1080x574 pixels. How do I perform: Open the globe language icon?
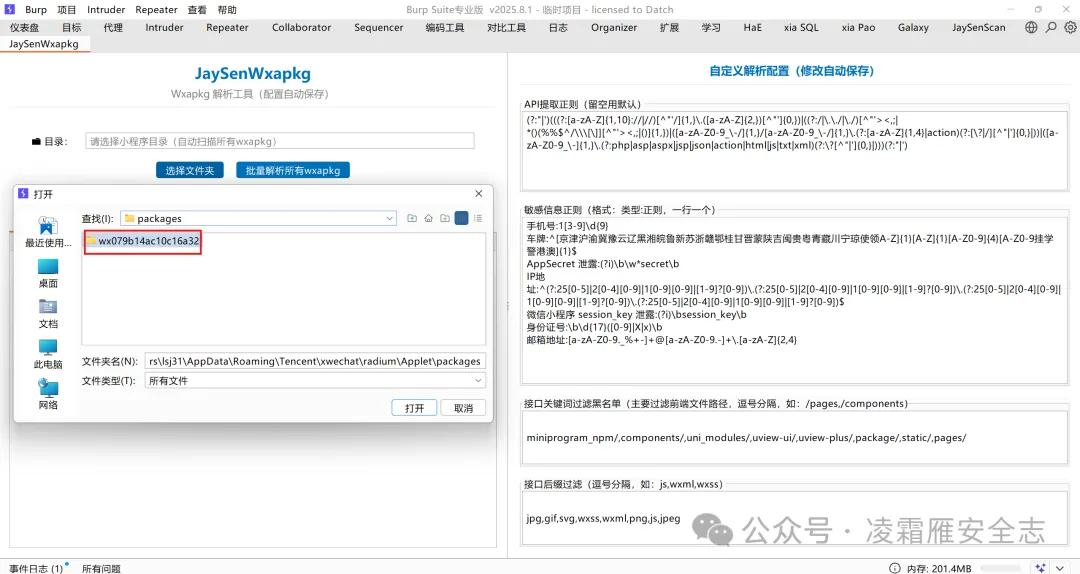pyautogui.click(x=1031, y=28)
